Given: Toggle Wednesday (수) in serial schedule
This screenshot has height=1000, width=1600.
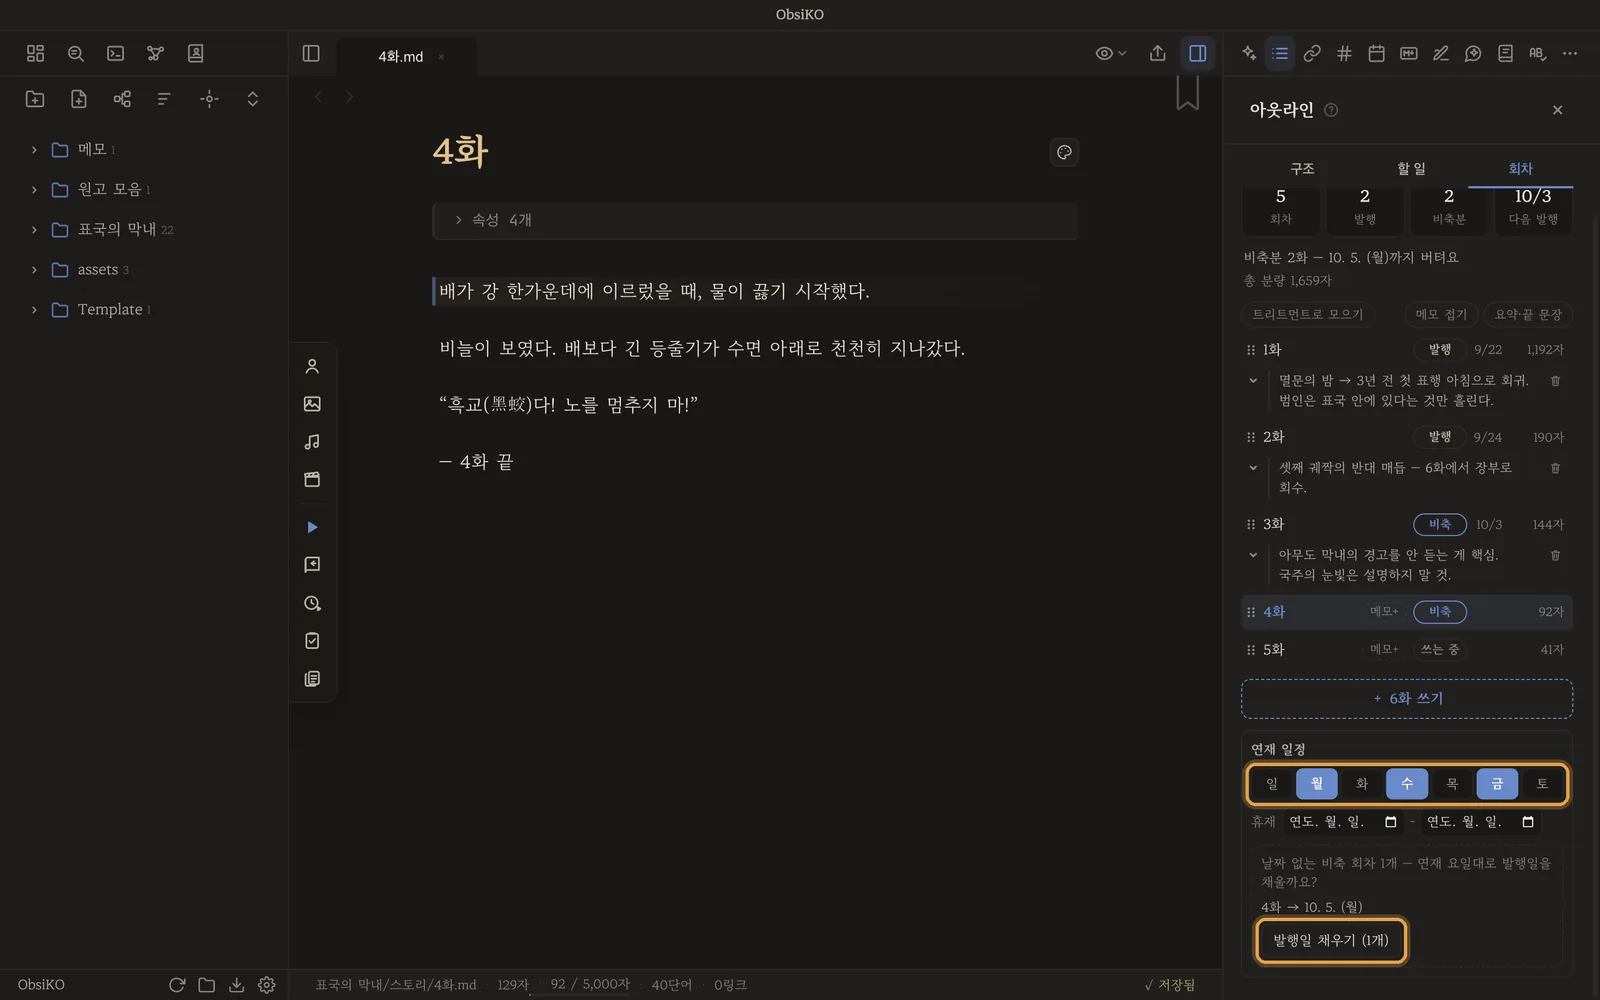Looking at the screenshot, I should point(1406,784).
